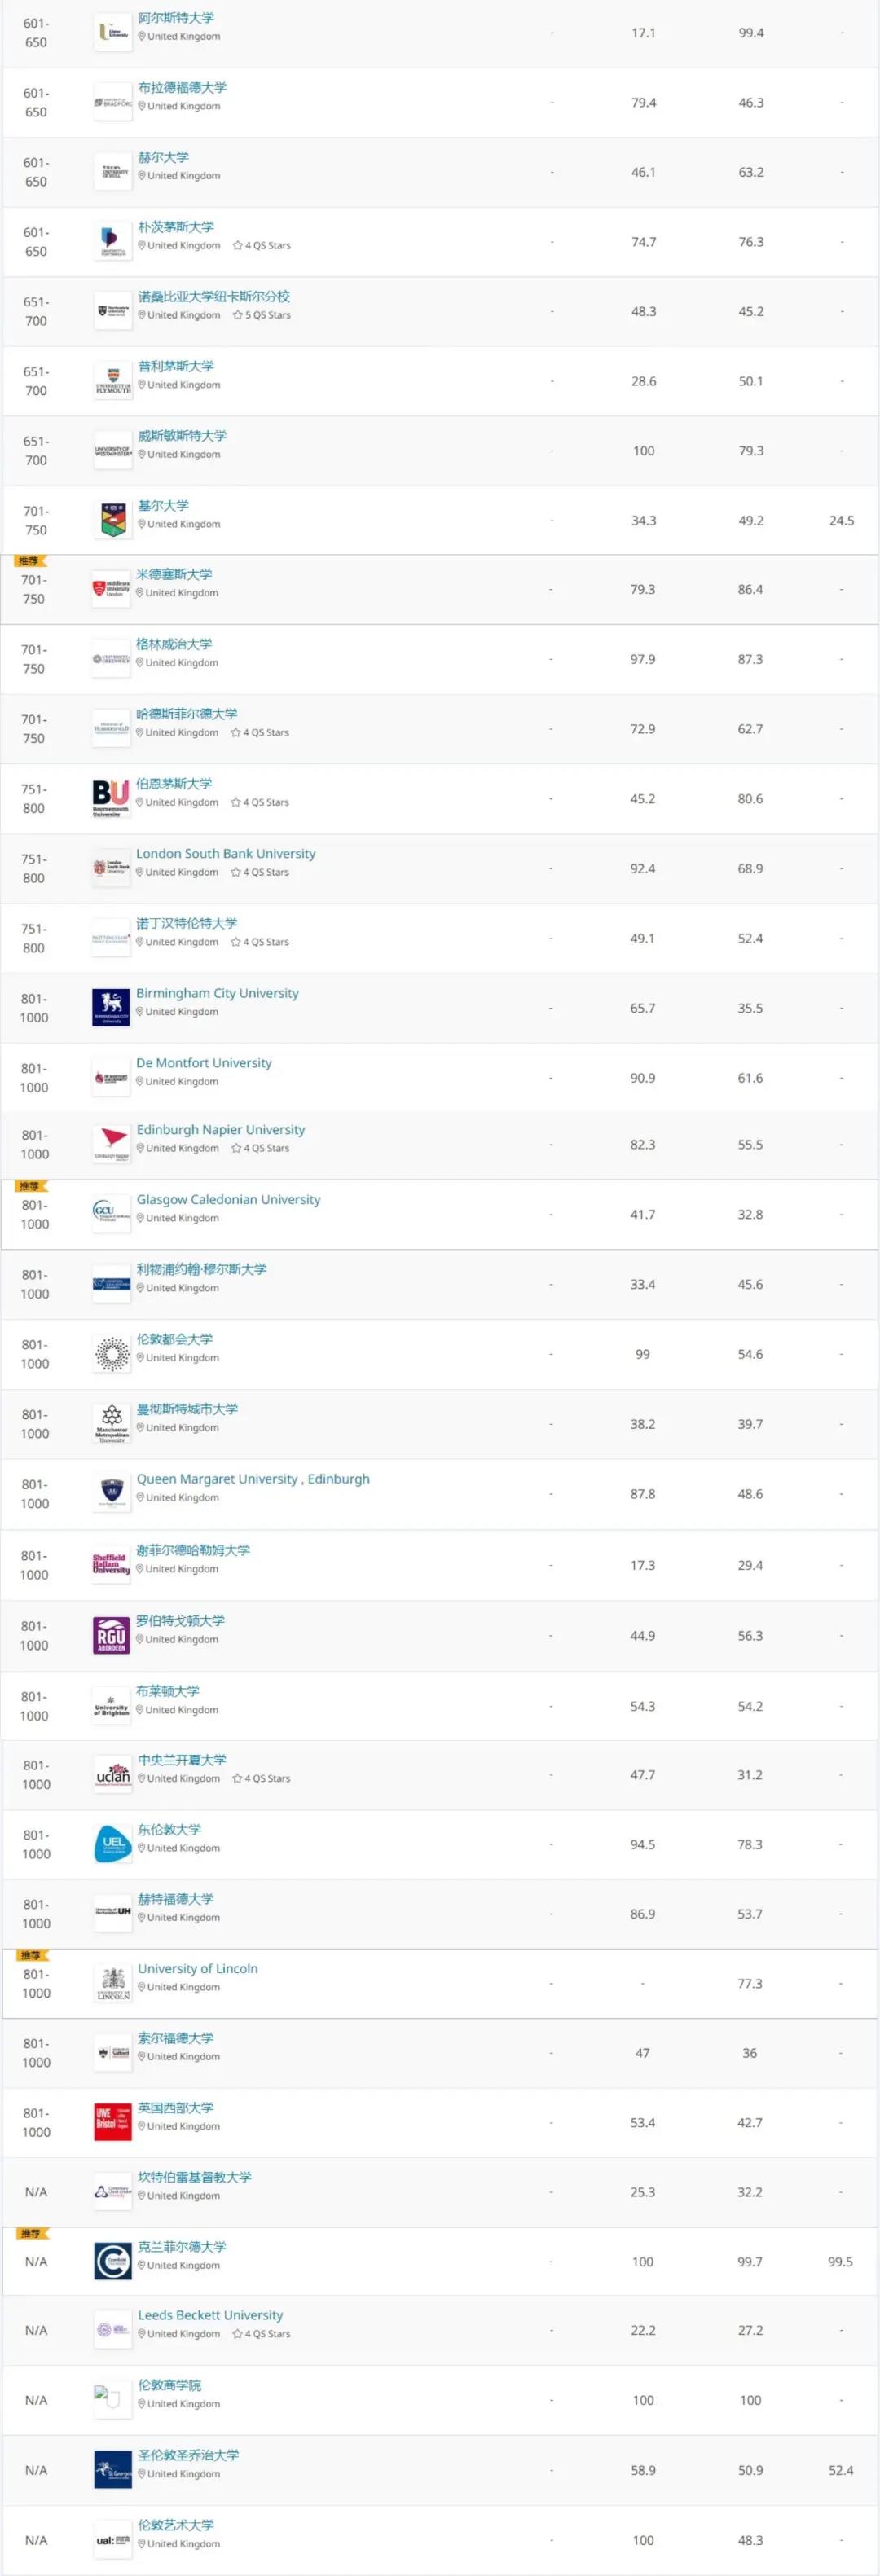880x2576 pixels.
Task: Click the RGU Aberdeen logo
Action: click(x=111, y=1635)
